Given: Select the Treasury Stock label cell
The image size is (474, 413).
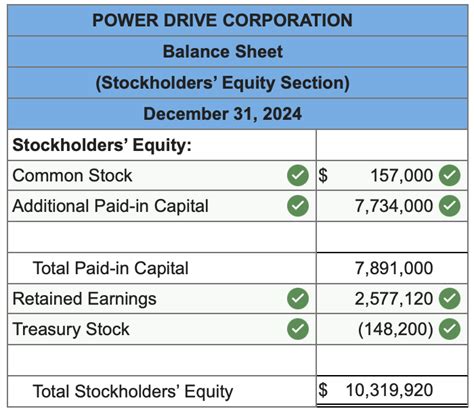Looking at the screenshot, I should click(x=162, y=329).
